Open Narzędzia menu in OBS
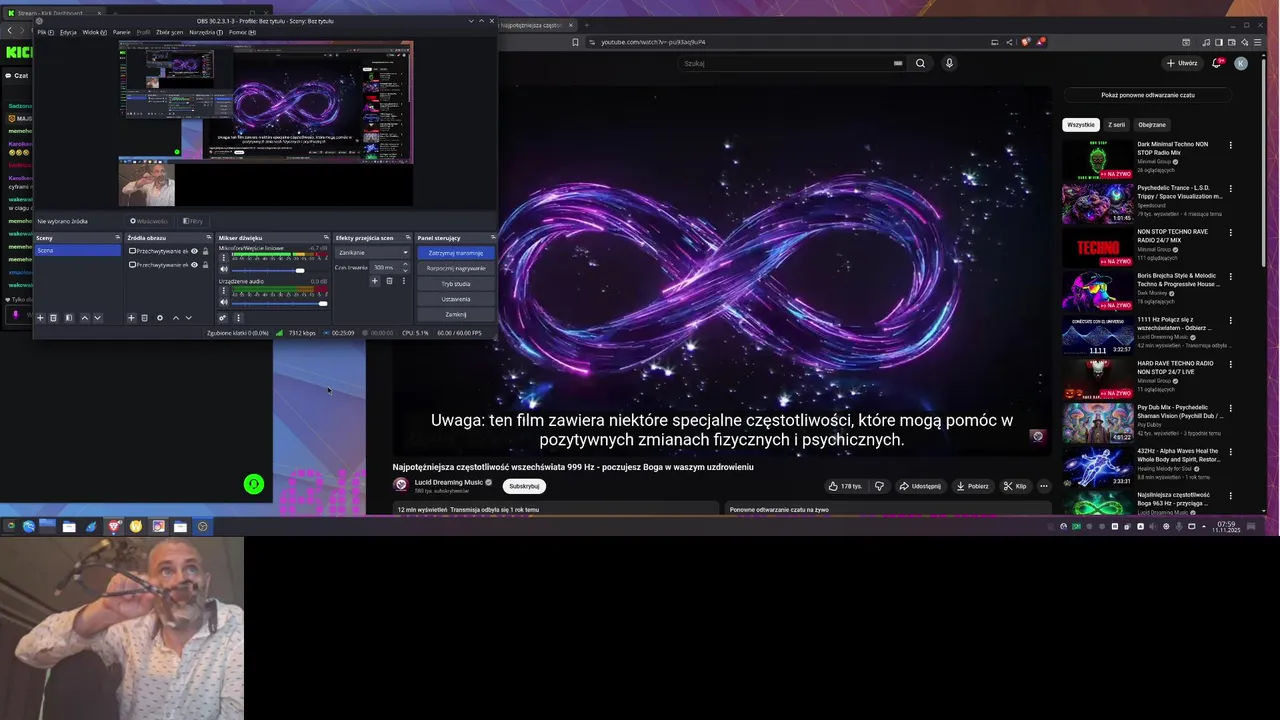Viewport: 1280px width, 720px height. pos(206,32)
